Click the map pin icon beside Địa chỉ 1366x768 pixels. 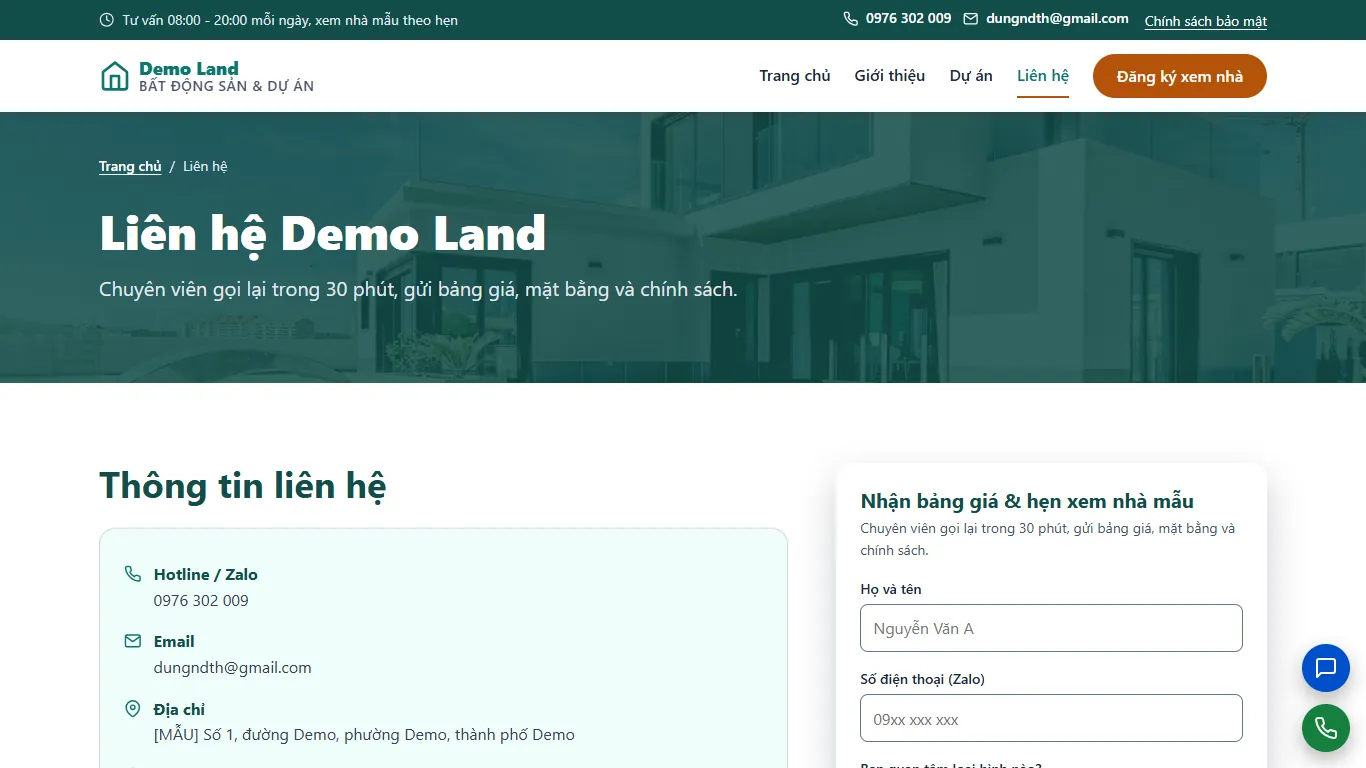tap(133, 709)
